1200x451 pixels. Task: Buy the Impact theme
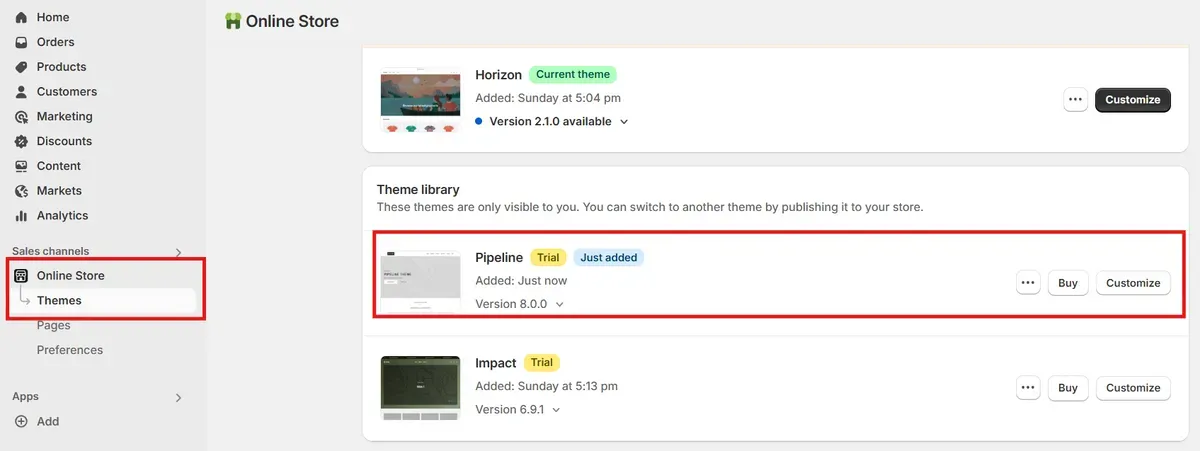[1068, 387]
